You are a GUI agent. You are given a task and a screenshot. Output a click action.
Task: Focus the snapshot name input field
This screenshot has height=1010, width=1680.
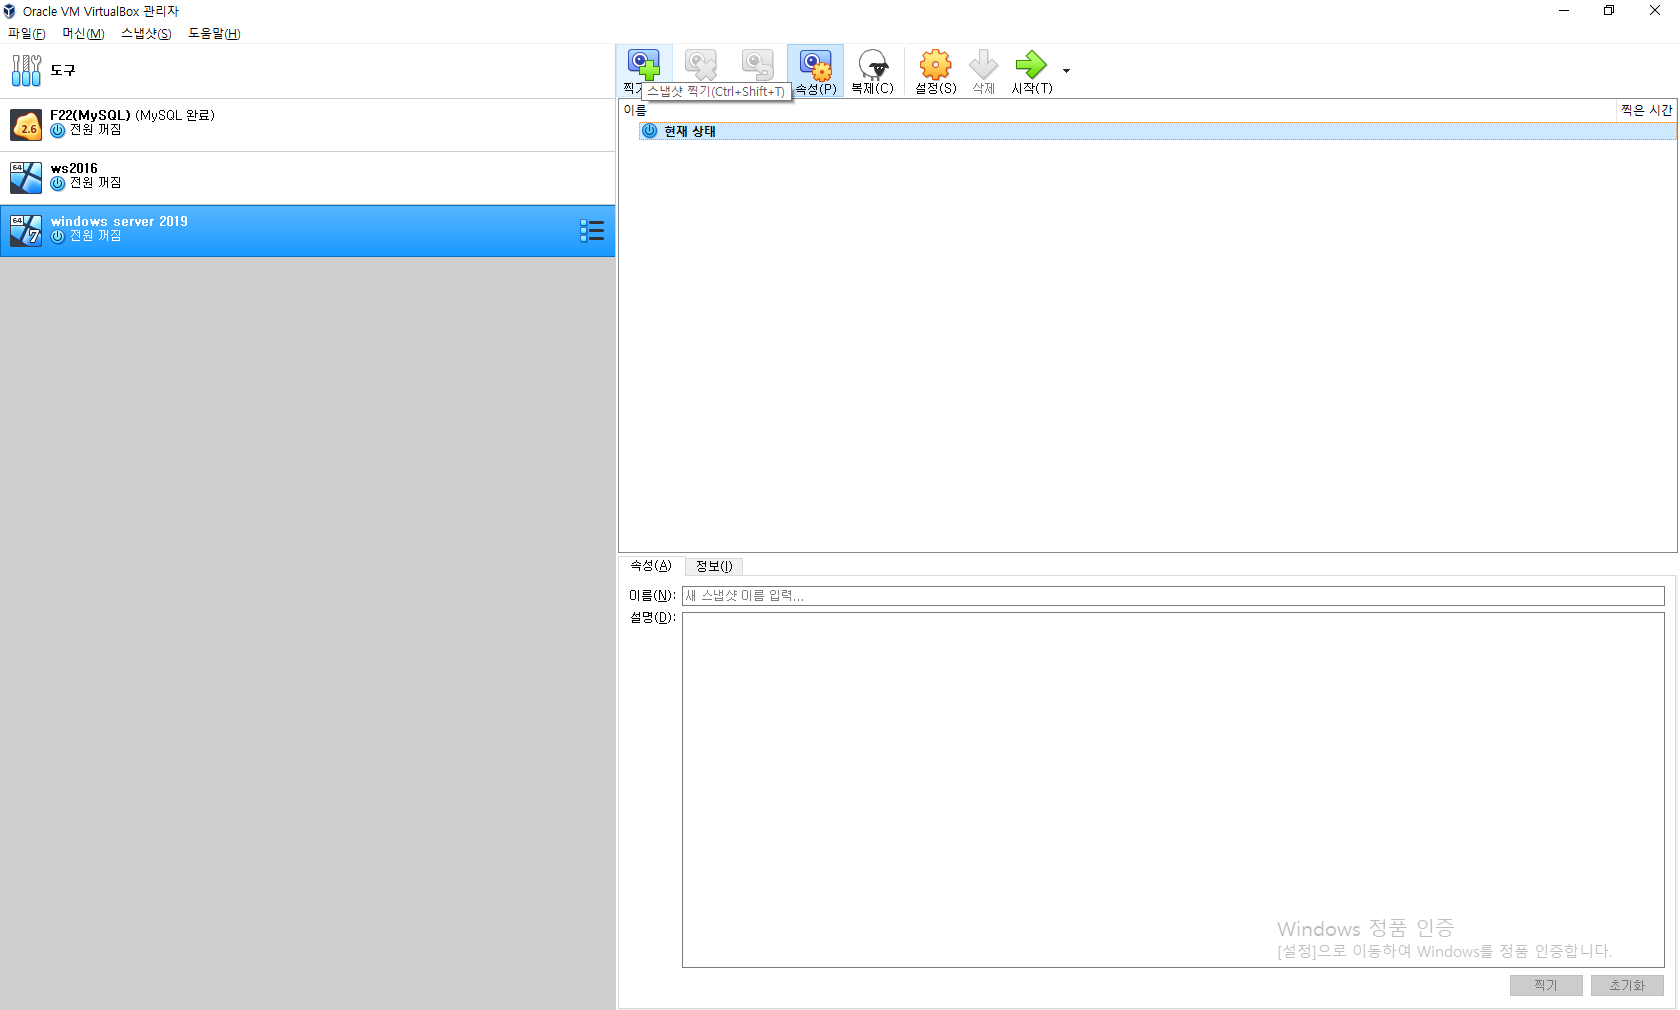1173,596
